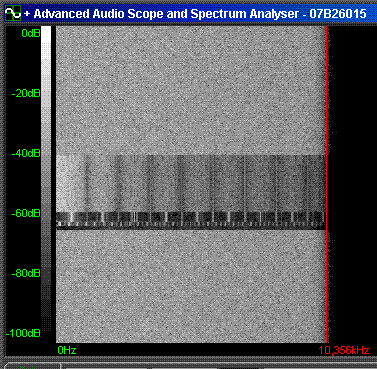Click the 0dB label on level scale
The width and height of the screenshot is (377, 369).
click(x=31, y=33)
